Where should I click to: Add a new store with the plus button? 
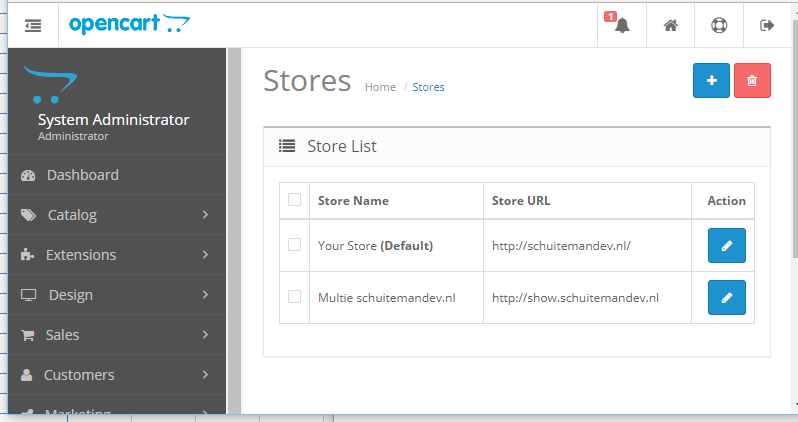(711, 80)
